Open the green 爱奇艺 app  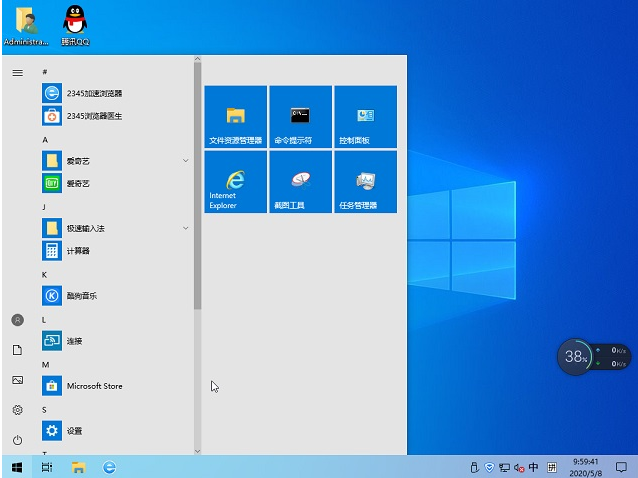(x=78, y=183)
